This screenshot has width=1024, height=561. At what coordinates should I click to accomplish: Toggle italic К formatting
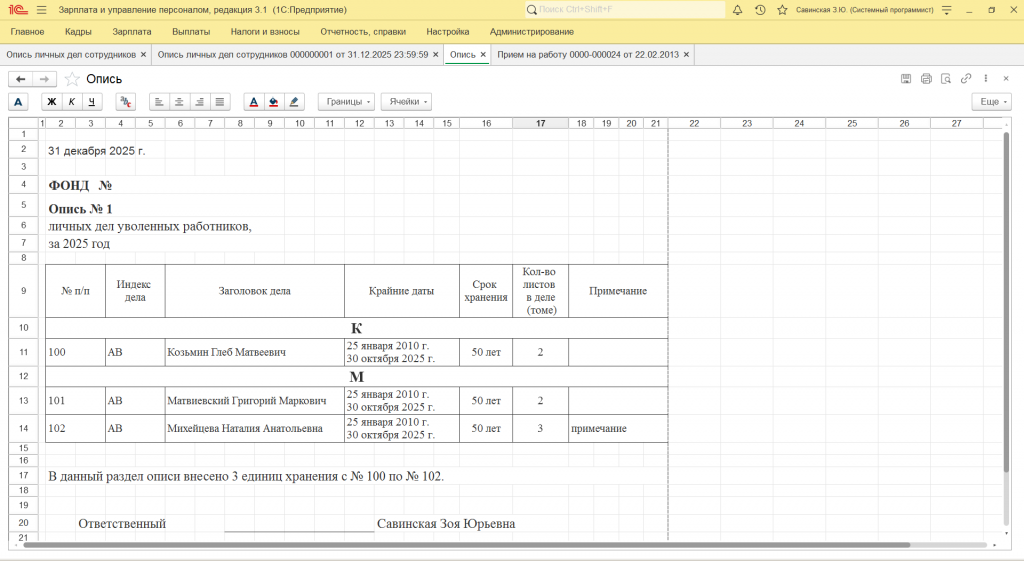[x=72, y=102]
